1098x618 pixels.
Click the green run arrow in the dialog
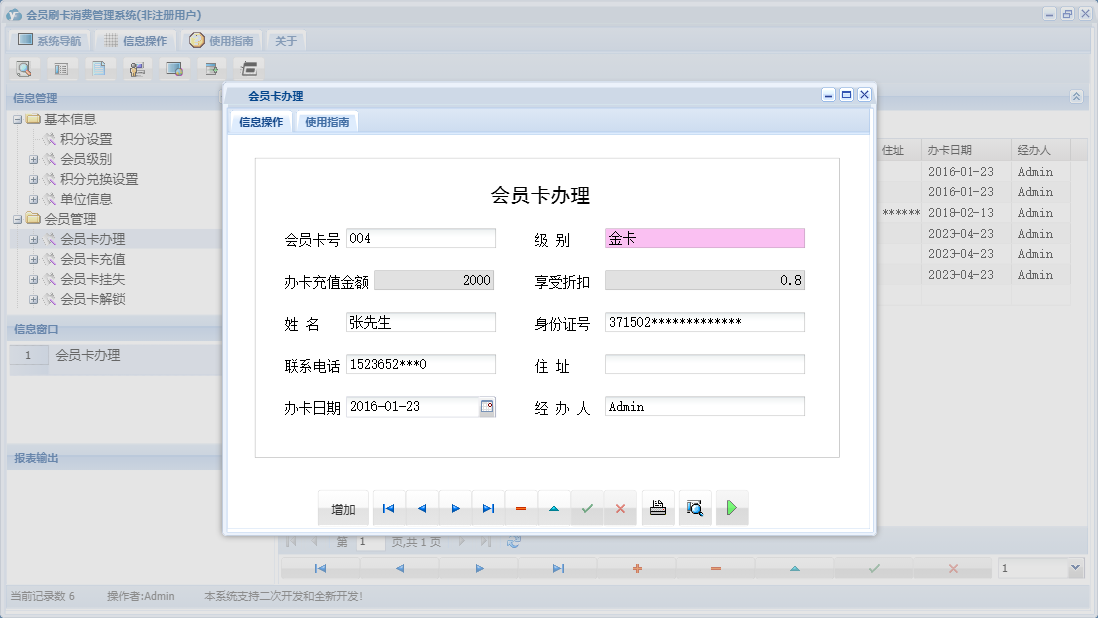pyautogui.click(x=732, y=507)
